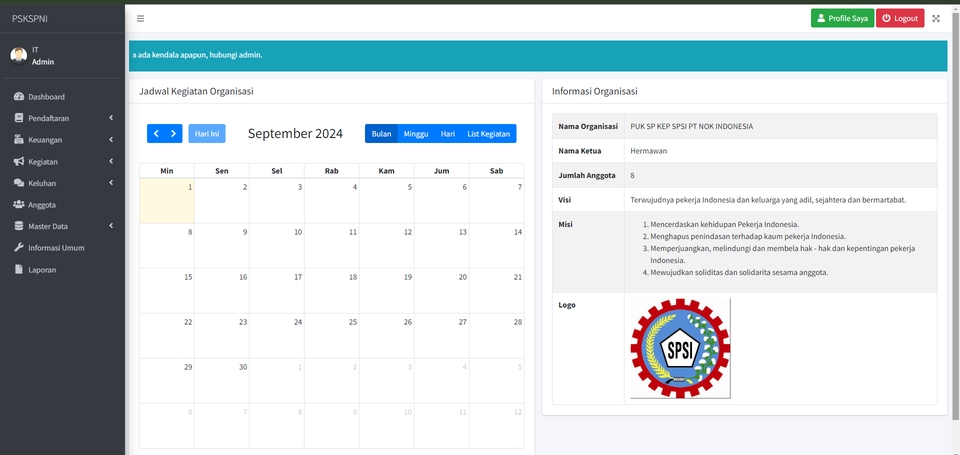This screenshot has height=455, width=960.
Task: Select September 30 calendar cell
Action: tap(222, 381)
